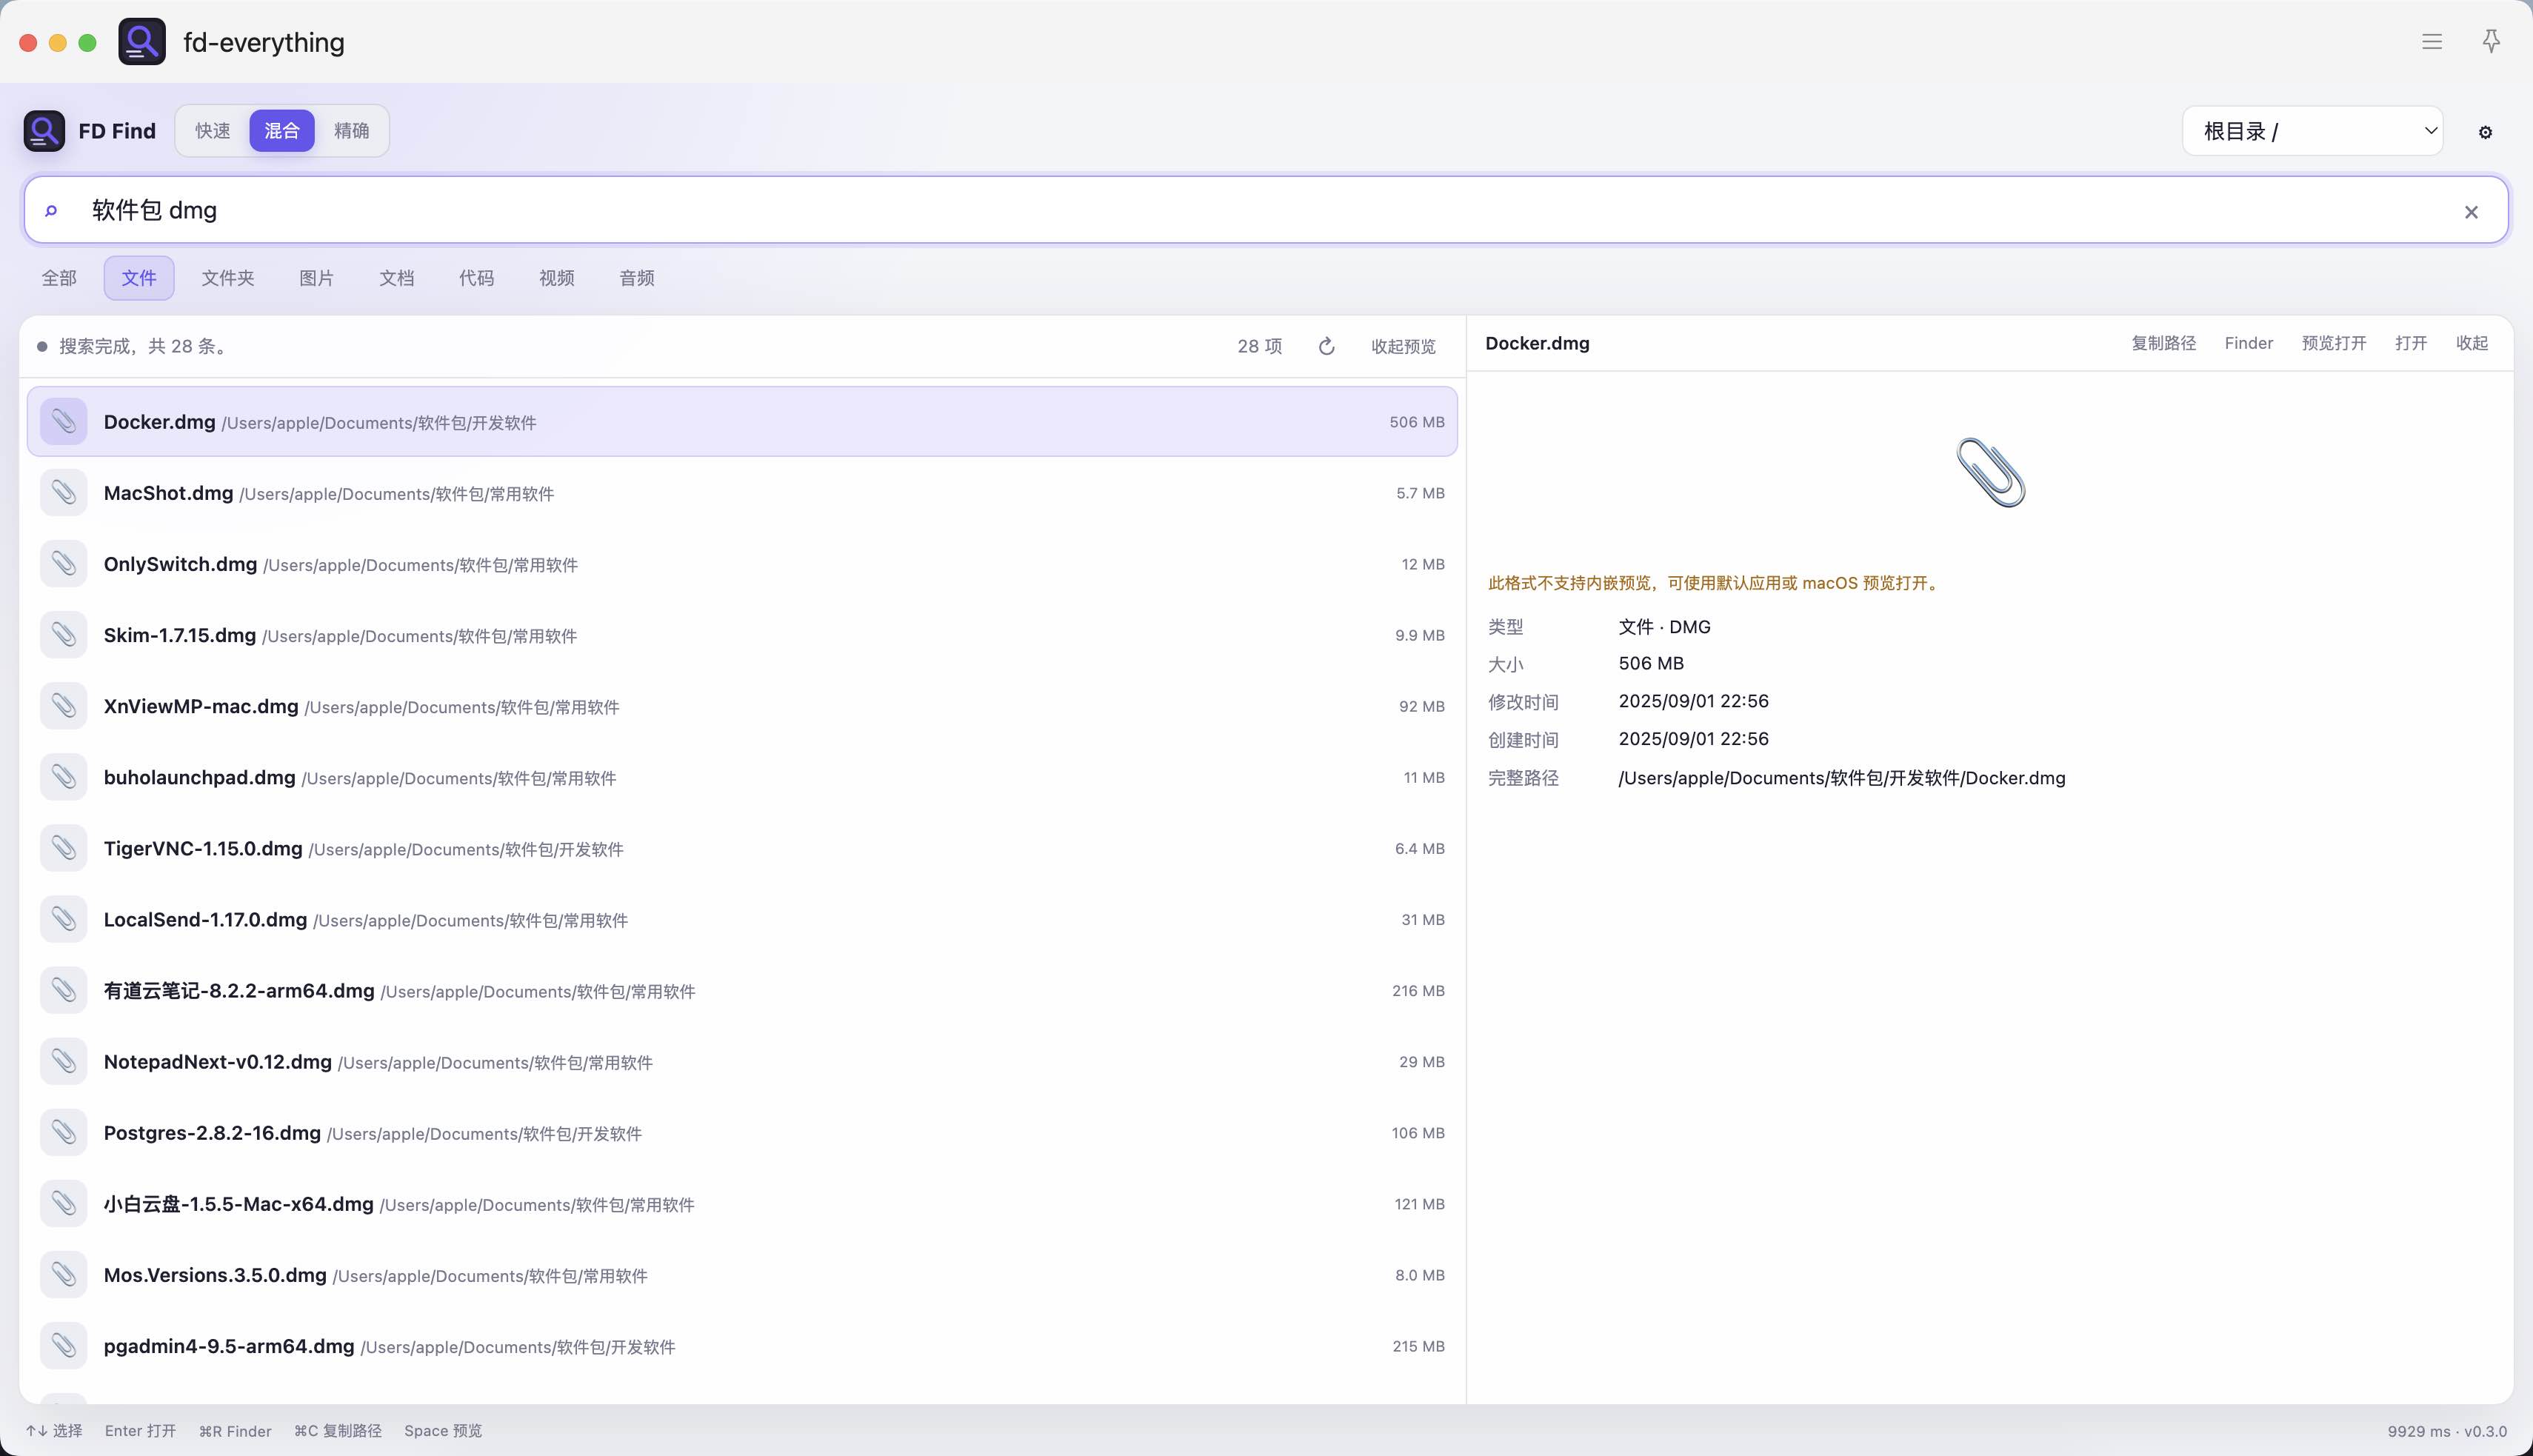This screenshot has width=2533, height=1456.
Task: Select the Mos.Versions.3.5.0.dmg file name
Action: pos(215,1274)
